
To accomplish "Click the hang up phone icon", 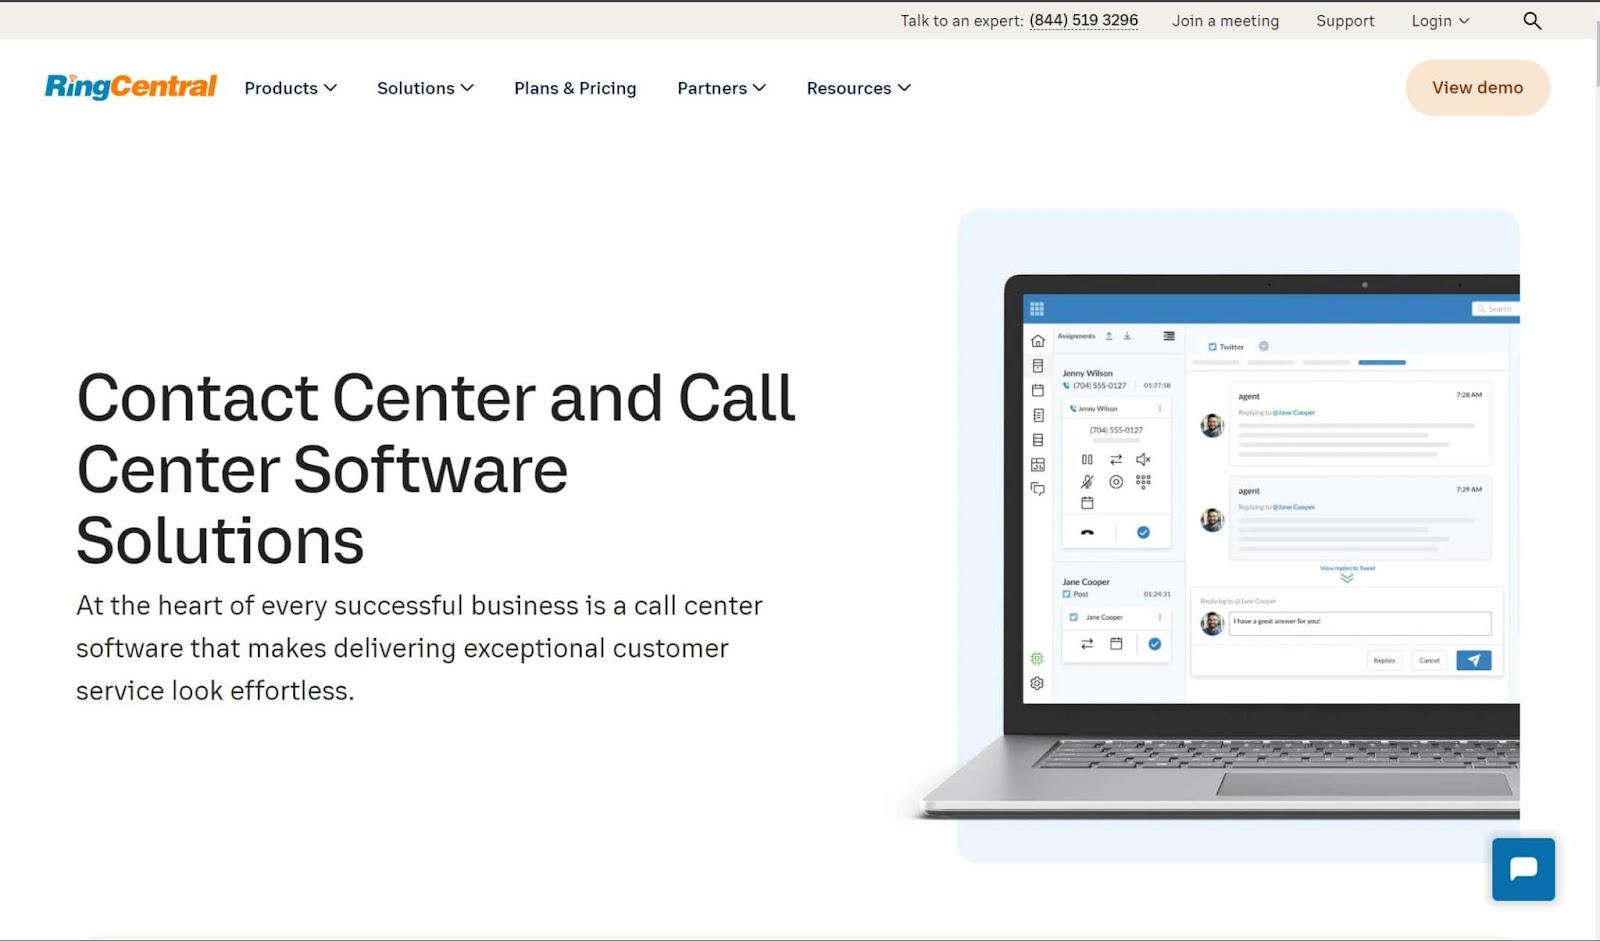I will (1087, 533).
